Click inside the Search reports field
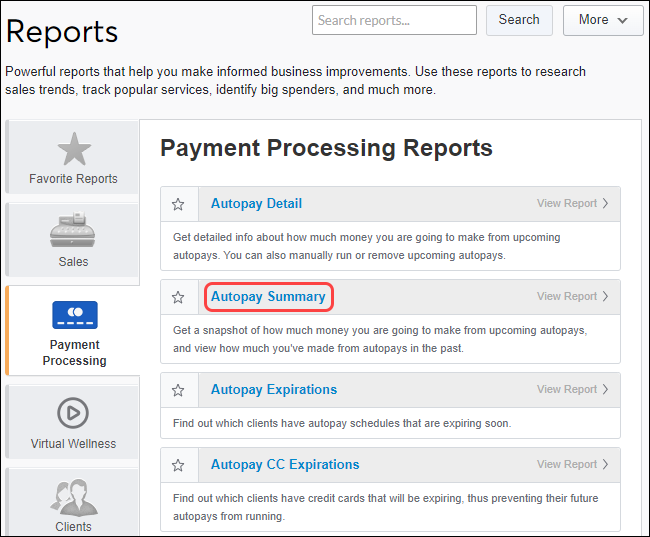Image resolution: width=650 pixels, height=537 pixels. click(394, 20)
